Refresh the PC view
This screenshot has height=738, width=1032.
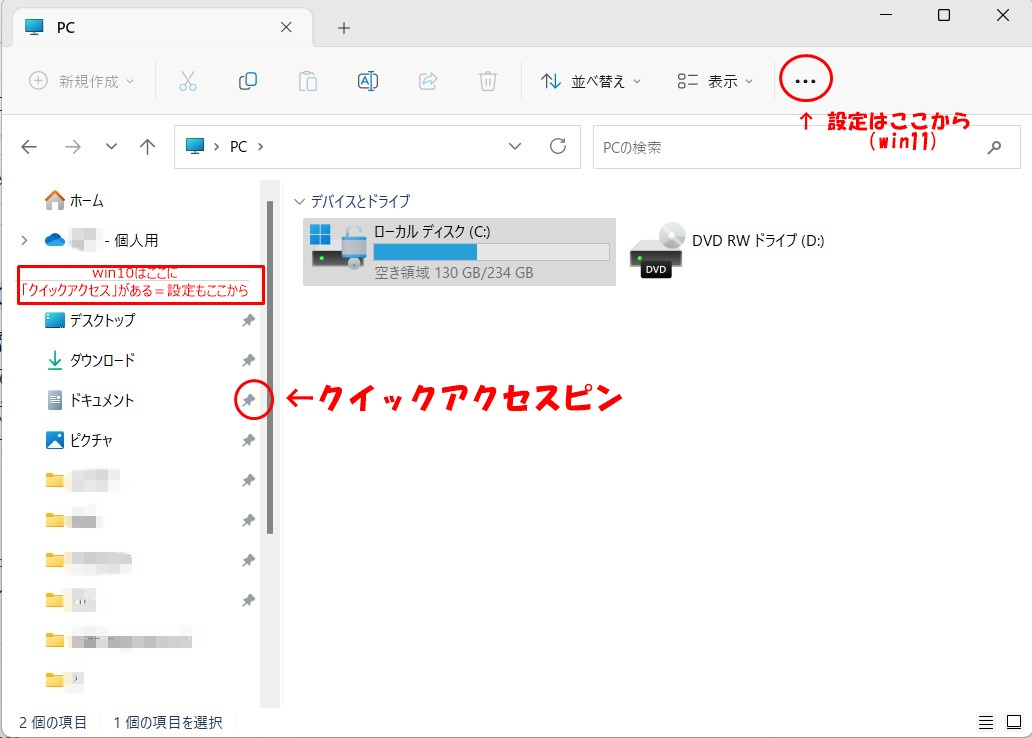tap(557, 146)
